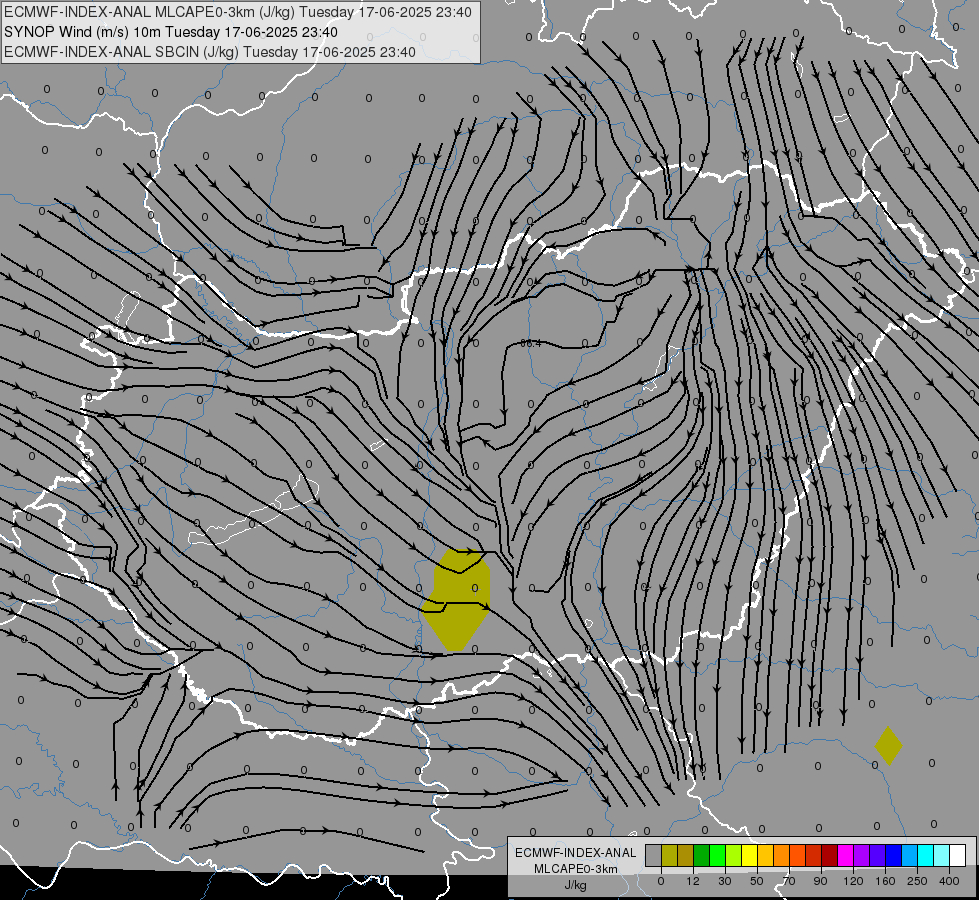
Task: Click the legend tick value 250
Action: [917, 881]
